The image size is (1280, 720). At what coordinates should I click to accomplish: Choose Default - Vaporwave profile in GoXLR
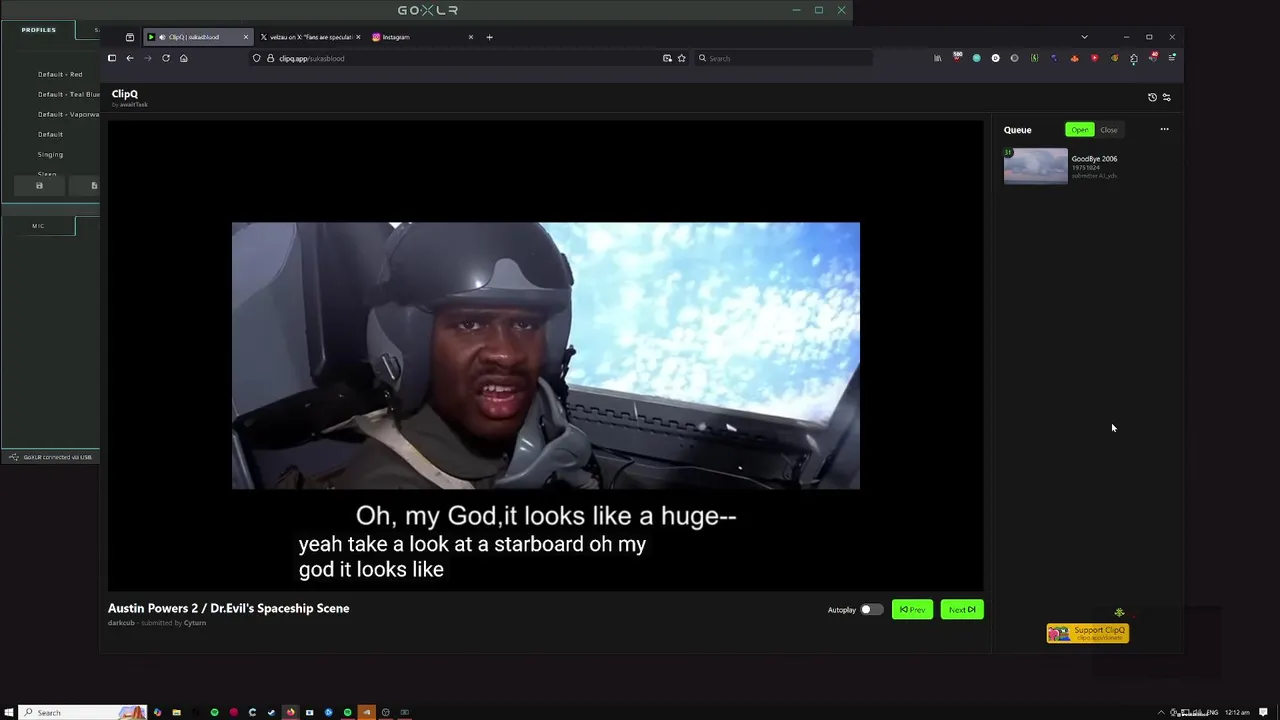pyautogui.click(x=68, y=114)
